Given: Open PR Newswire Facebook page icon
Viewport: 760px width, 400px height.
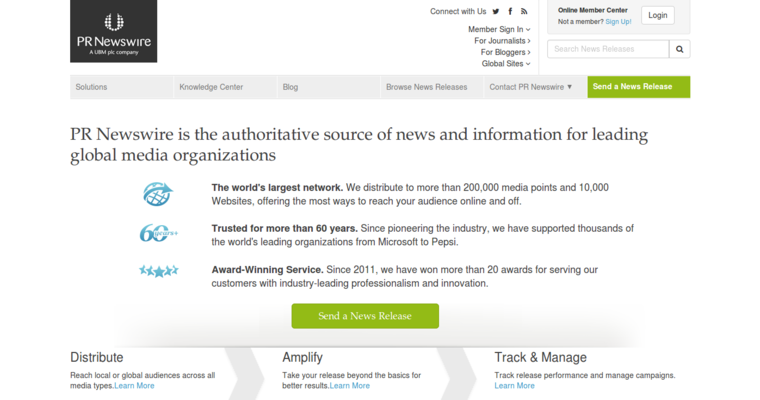Looking at the screenshot, I should [x=510, y=12].
